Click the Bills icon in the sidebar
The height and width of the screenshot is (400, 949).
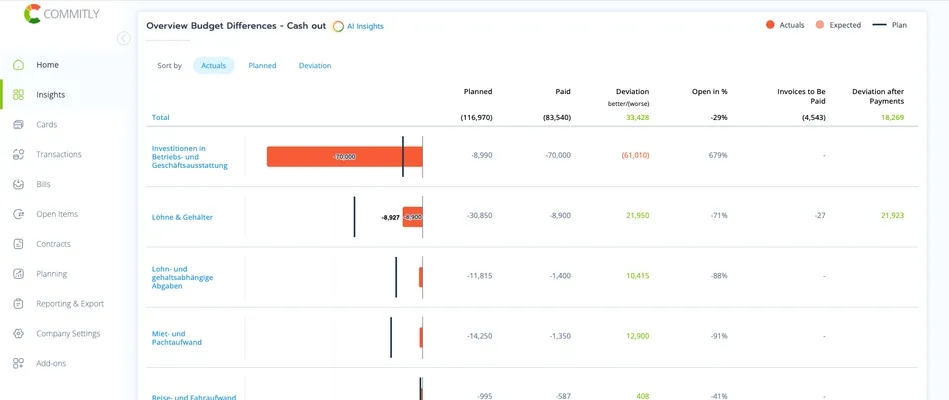click(19, 184)
